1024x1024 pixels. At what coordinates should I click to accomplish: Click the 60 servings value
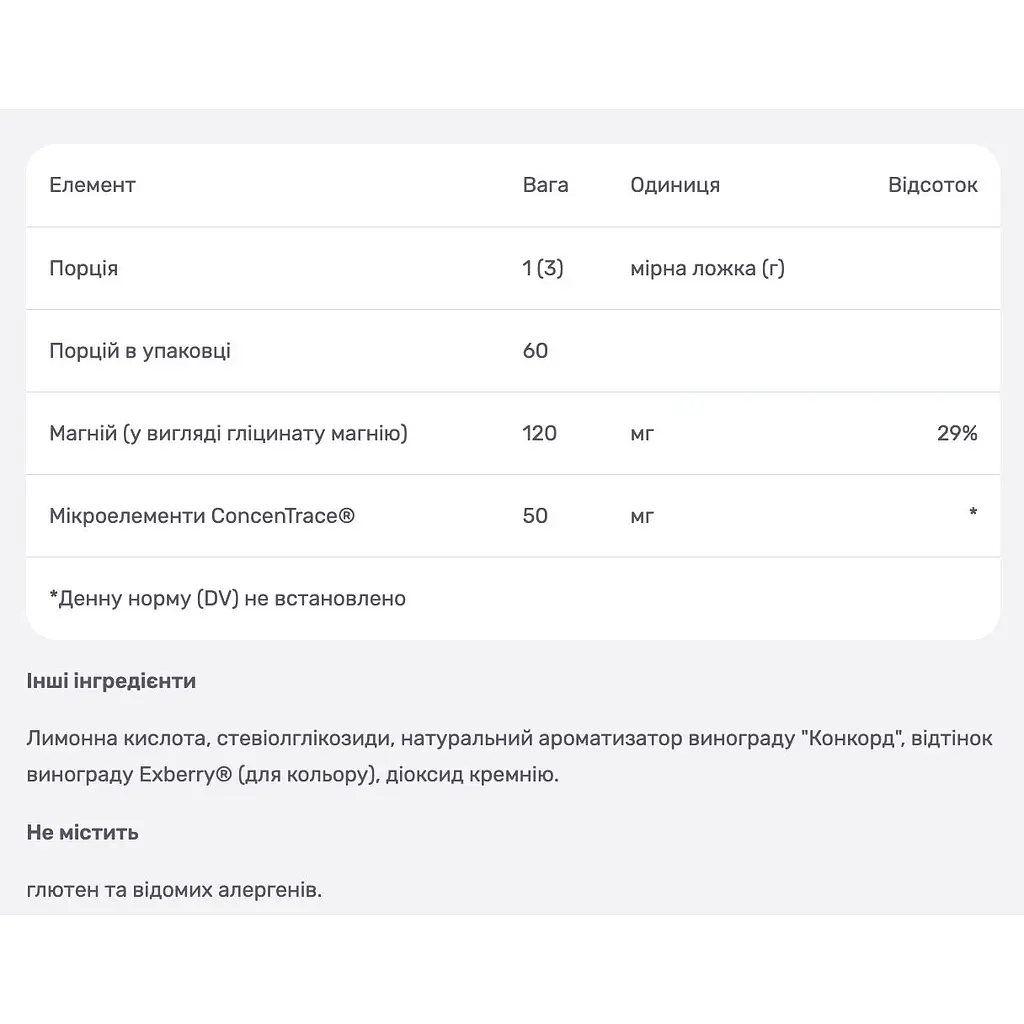click(x=535, y=351)
